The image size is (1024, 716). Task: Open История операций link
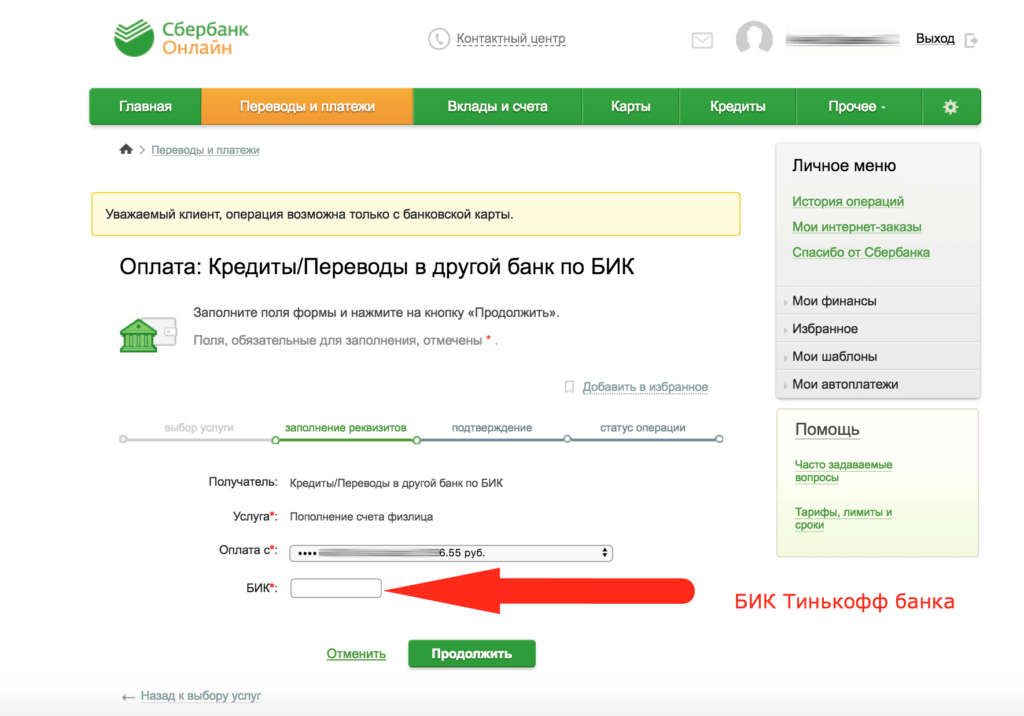point(848,201)
